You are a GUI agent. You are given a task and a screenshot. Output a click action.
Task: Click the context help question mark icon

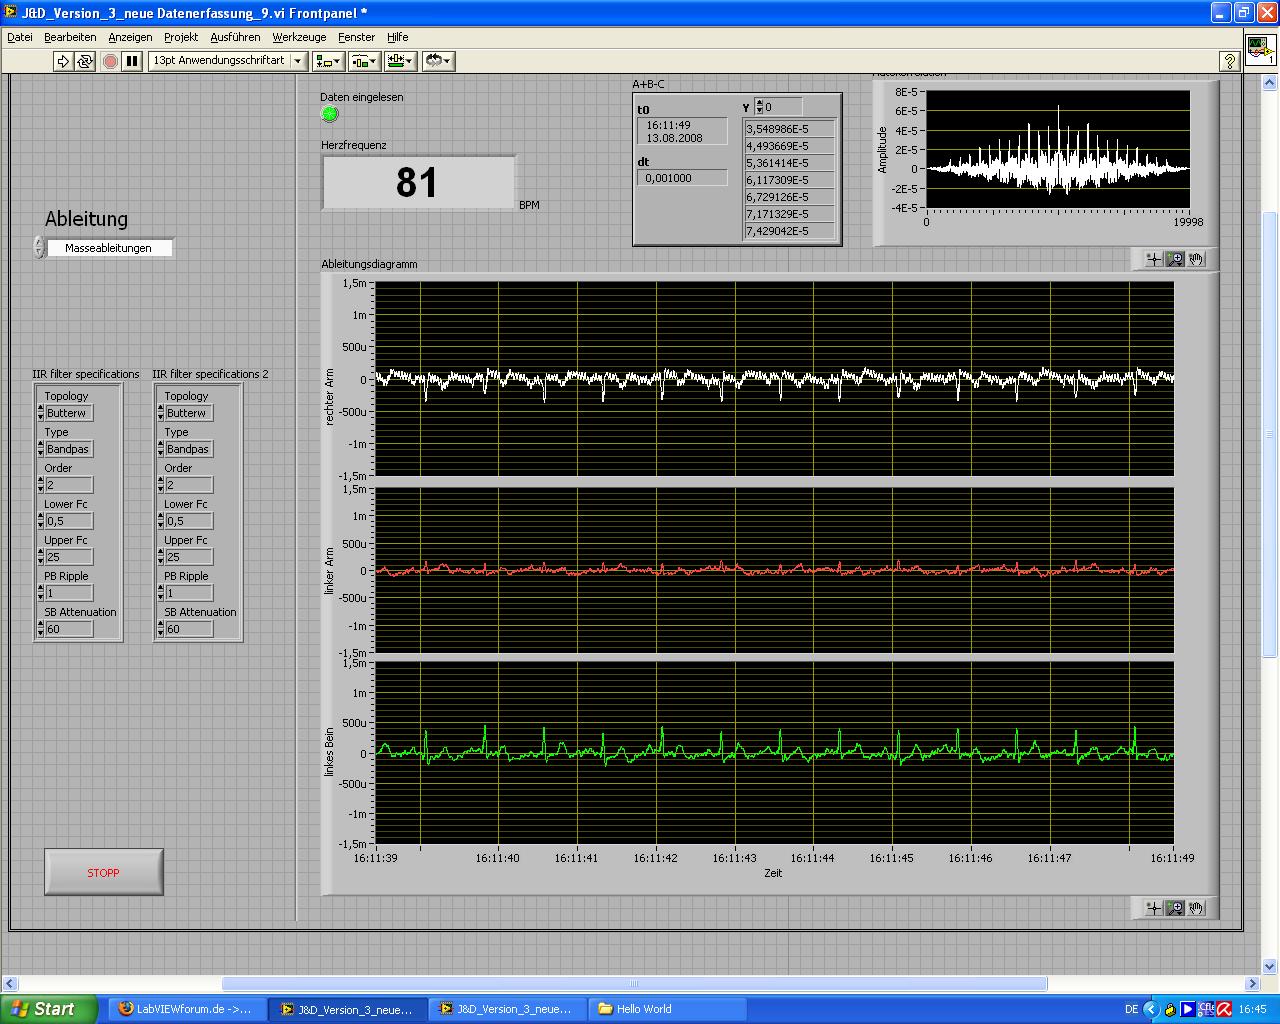(x=1230, y=61)
